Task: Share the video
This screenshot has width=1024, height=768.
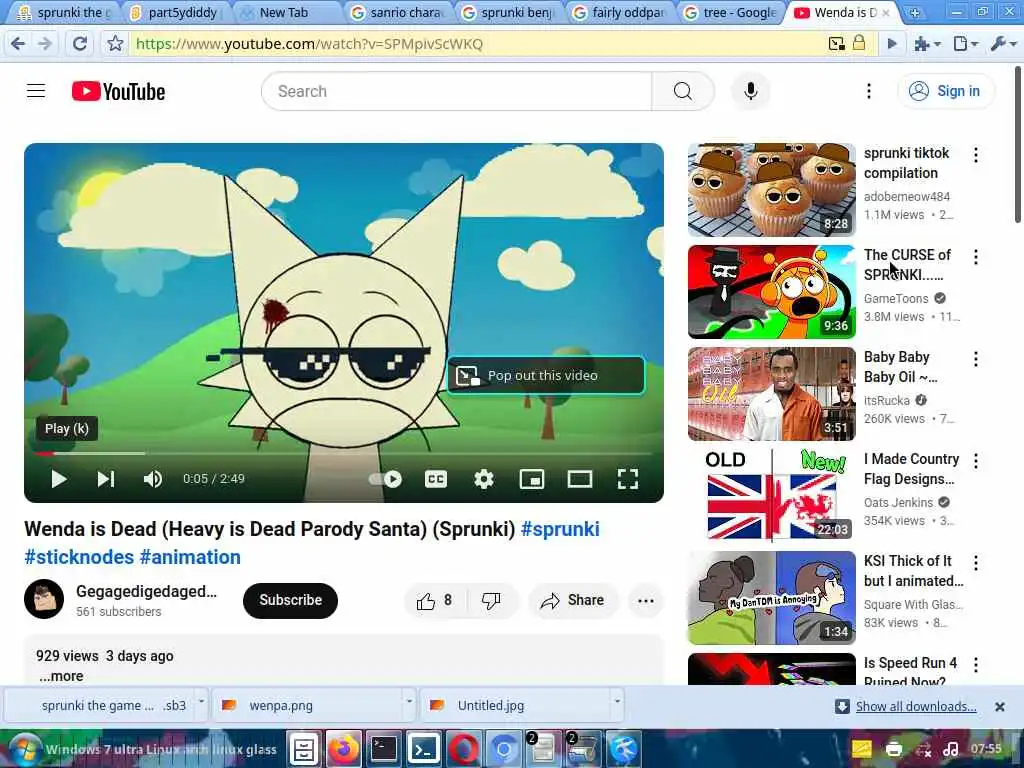Action: pyautogui.click(x=573, y=601)
